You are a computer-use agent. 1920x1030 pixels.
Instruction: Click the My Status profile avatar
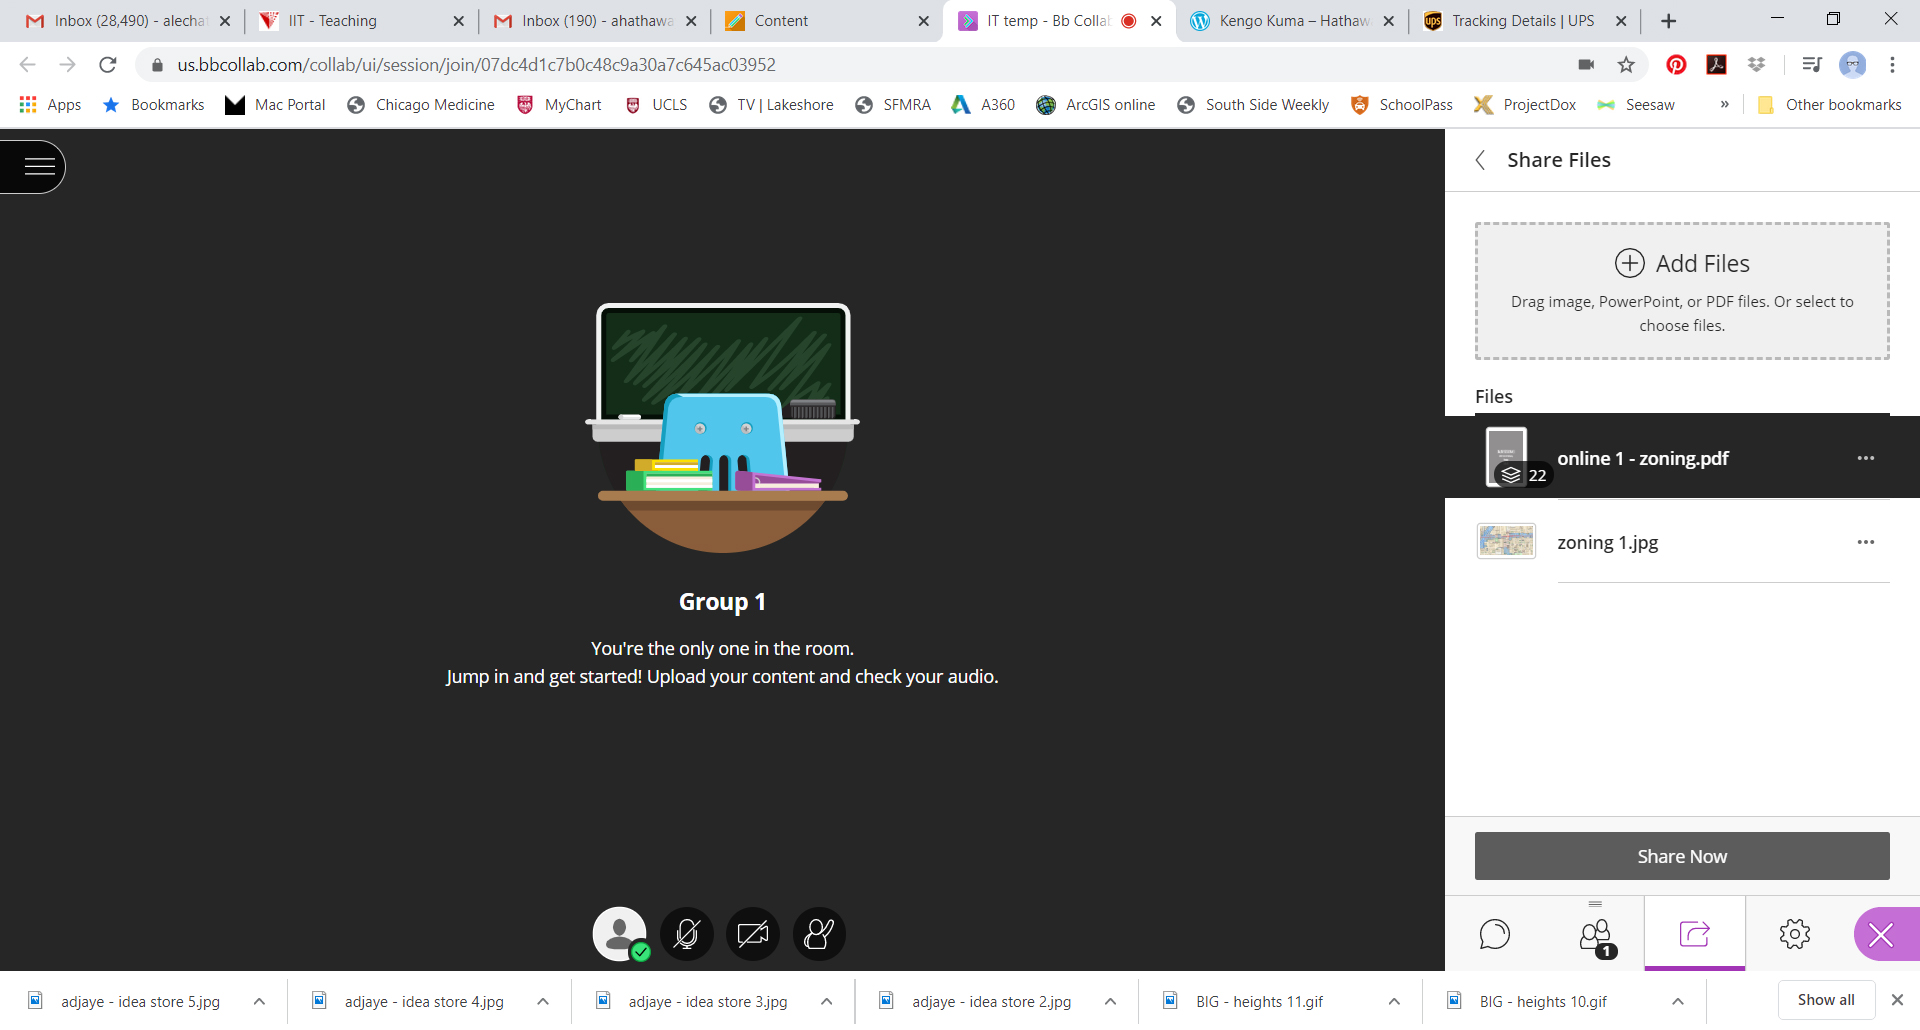(x=620, y=934)
